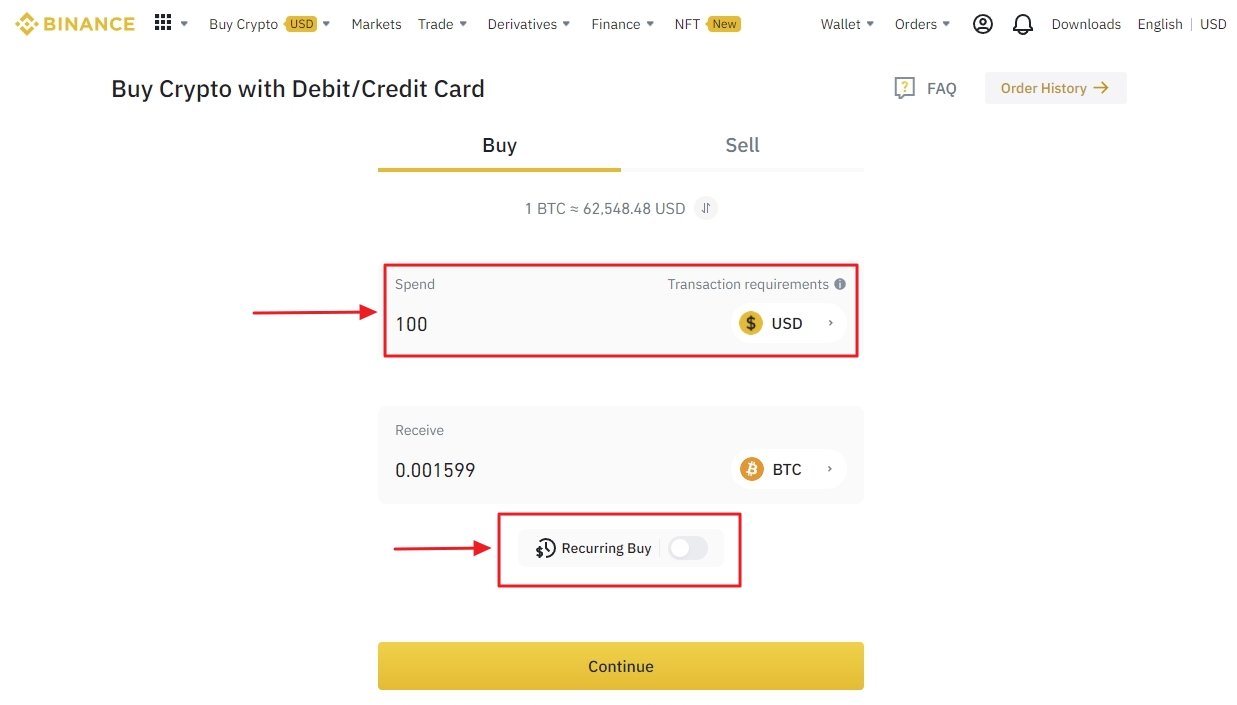
Task: Open the BTC receive currency selector
Action: pyautogui.click(x=789, y=468)
